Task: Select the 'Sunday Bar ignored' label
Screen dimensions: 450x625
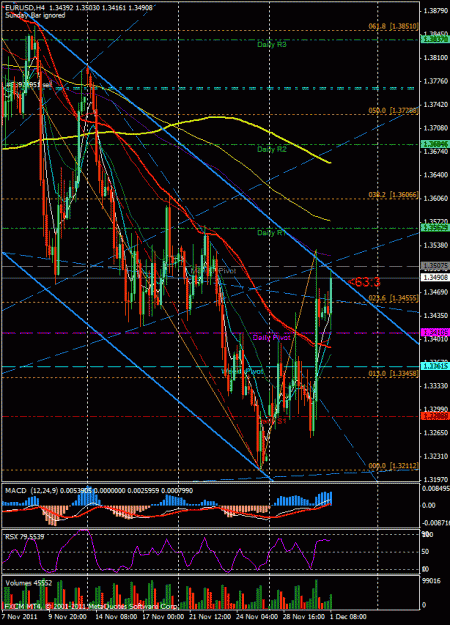Action: (35, 15)
